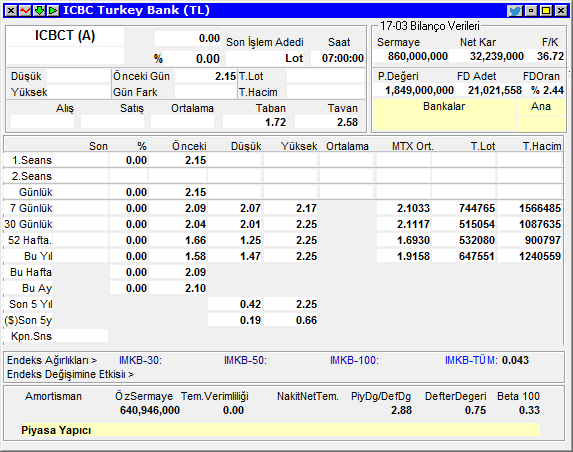The width and height of the screenshot is (573, 452).
Task: Click the Bu Ay row label
Action: point(37,288)
